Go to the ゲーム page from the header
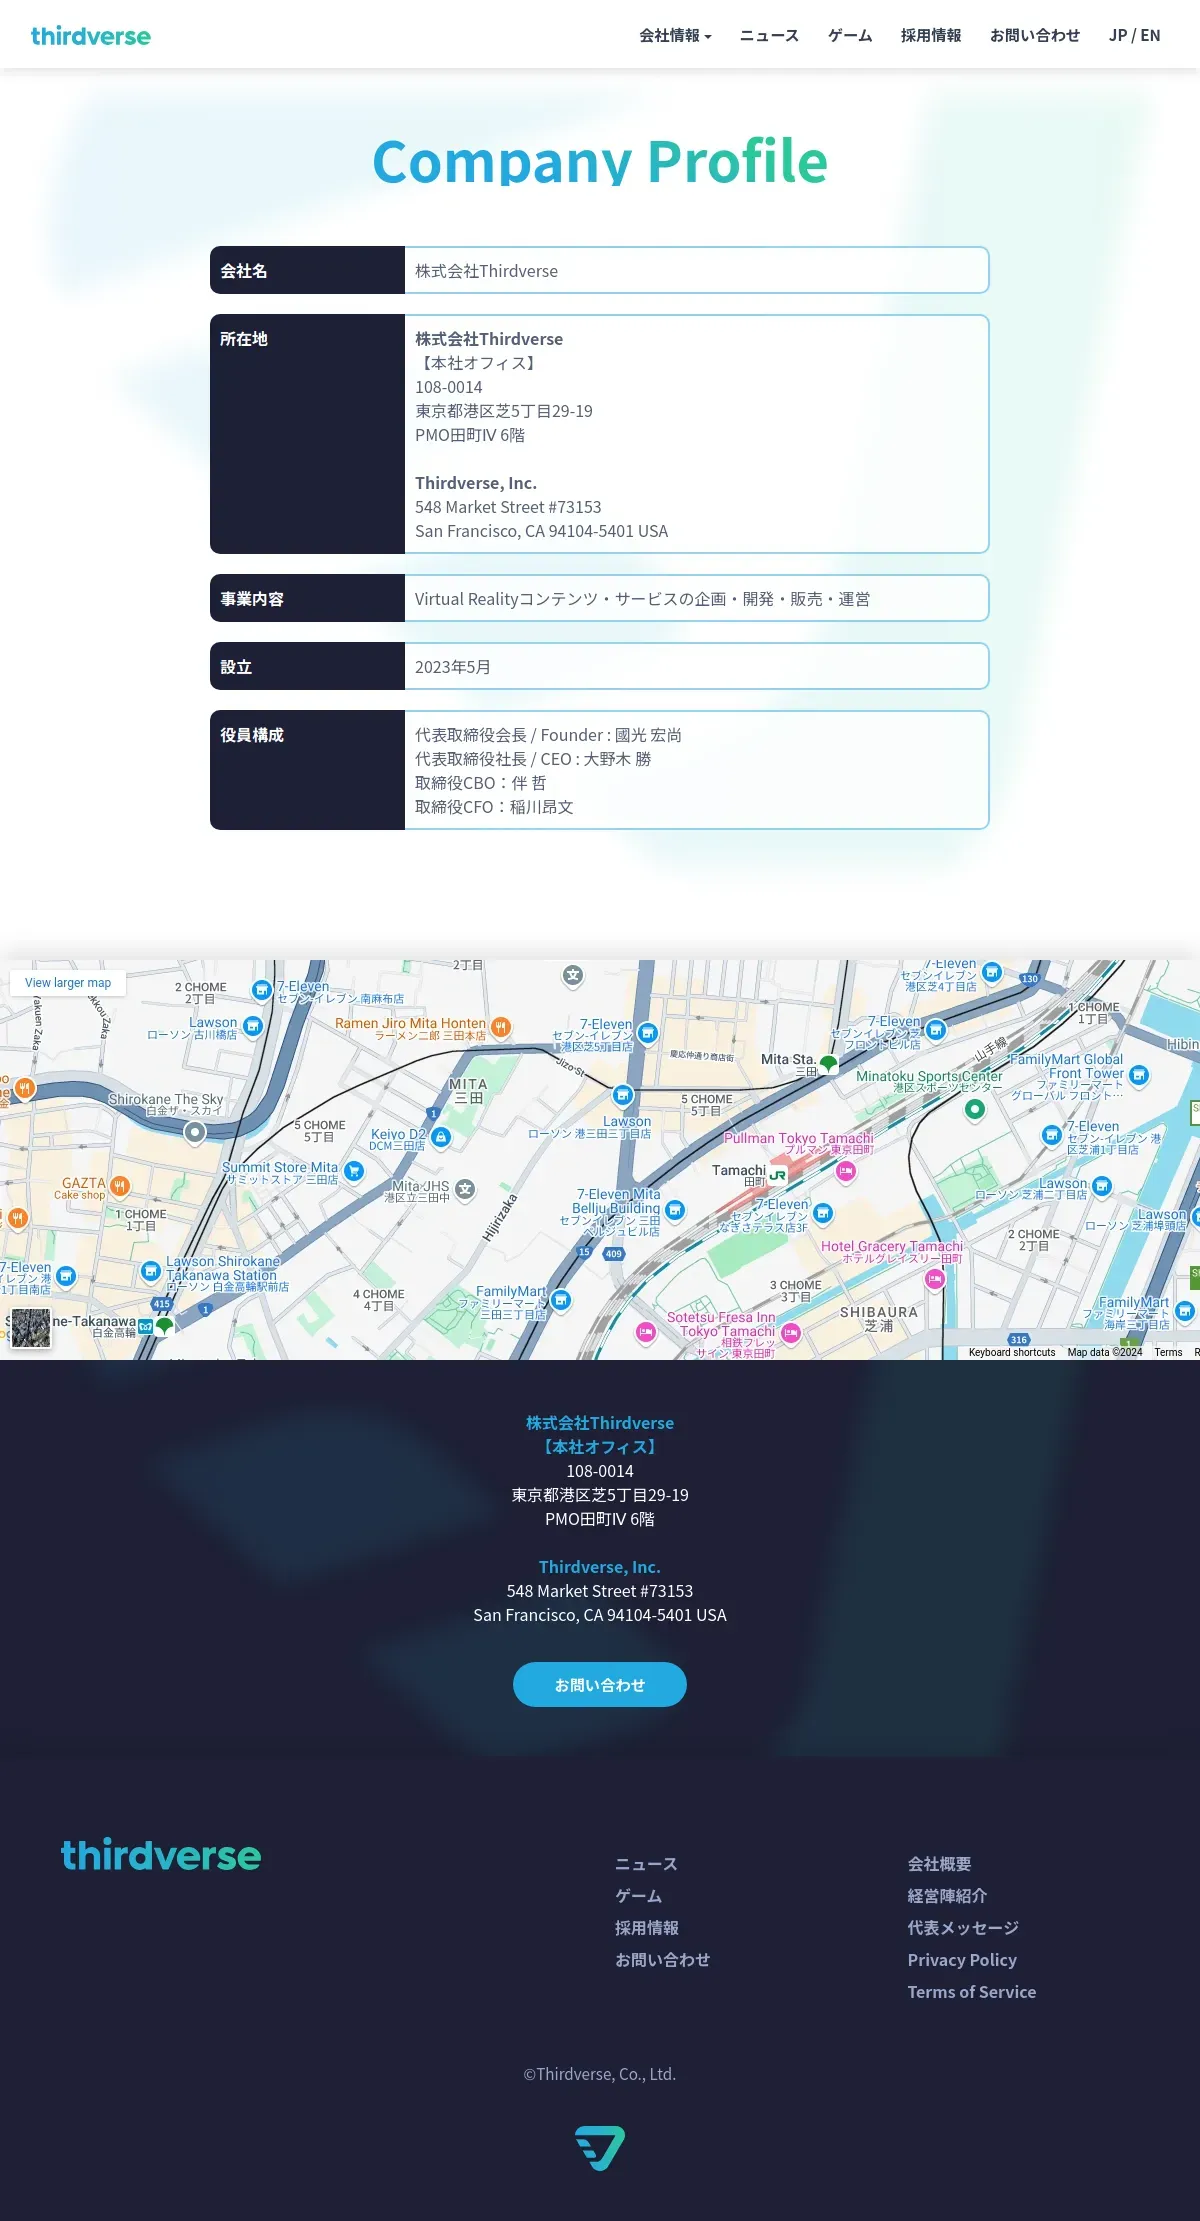Screen dimensions: 1200x2221 (x=850, y=36)
